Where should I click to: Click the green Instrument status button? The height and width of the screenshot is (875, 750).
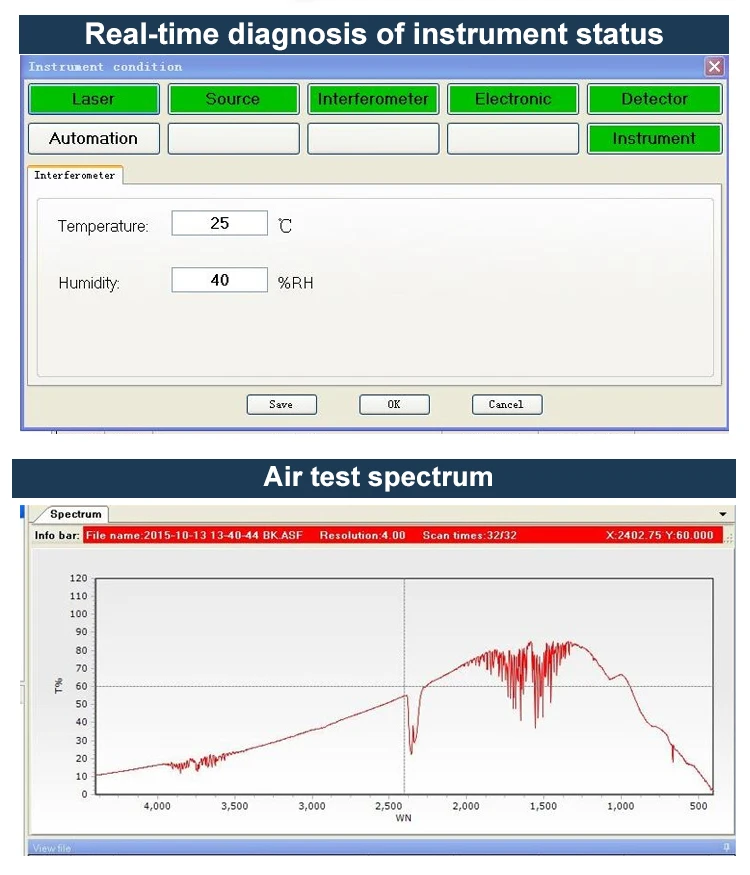pos(655,138)
